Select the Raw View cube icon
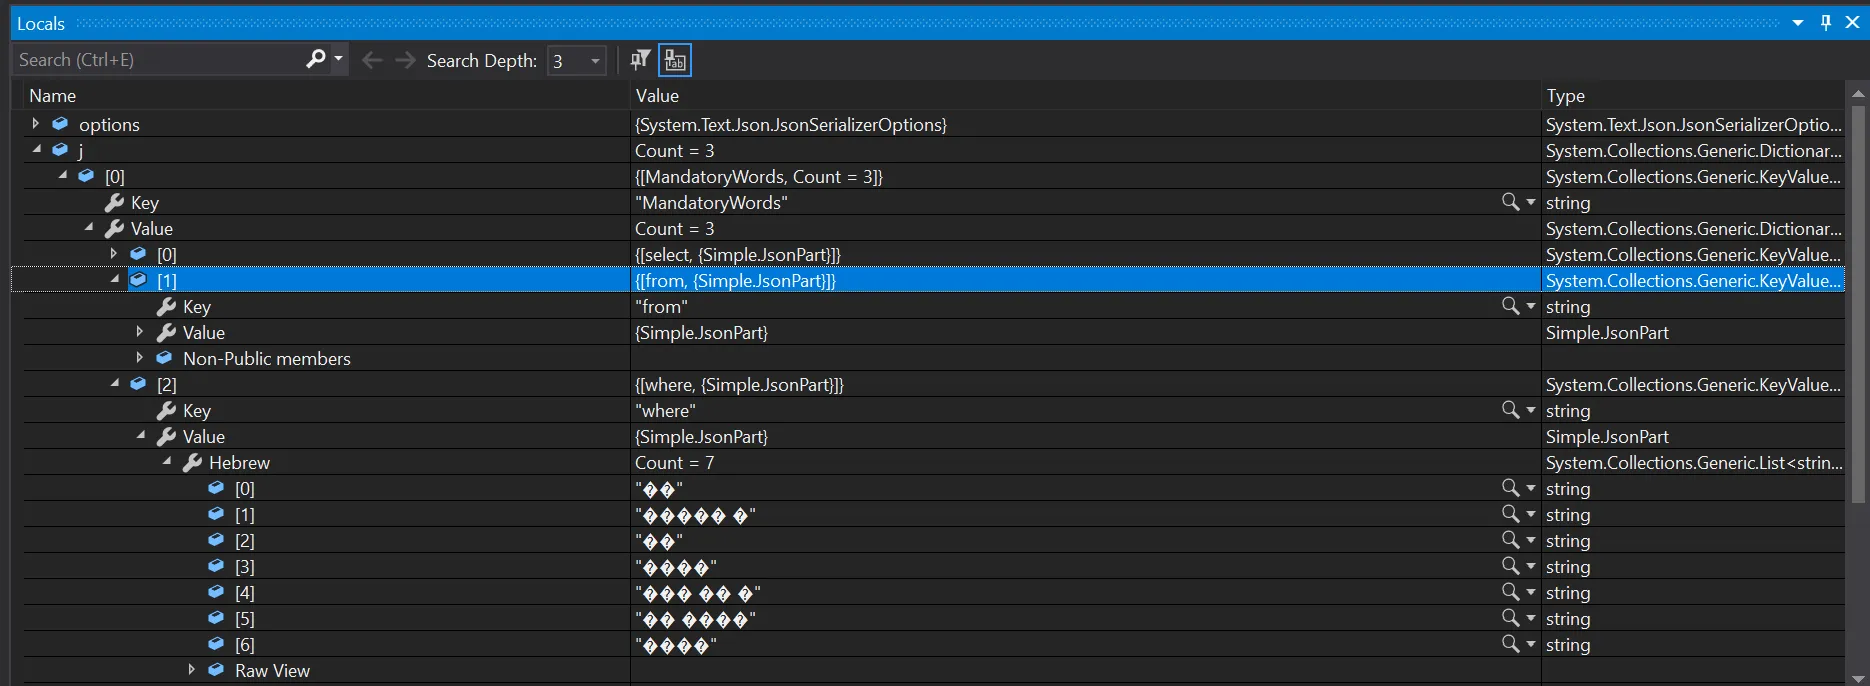 click(x=216, y=670)
